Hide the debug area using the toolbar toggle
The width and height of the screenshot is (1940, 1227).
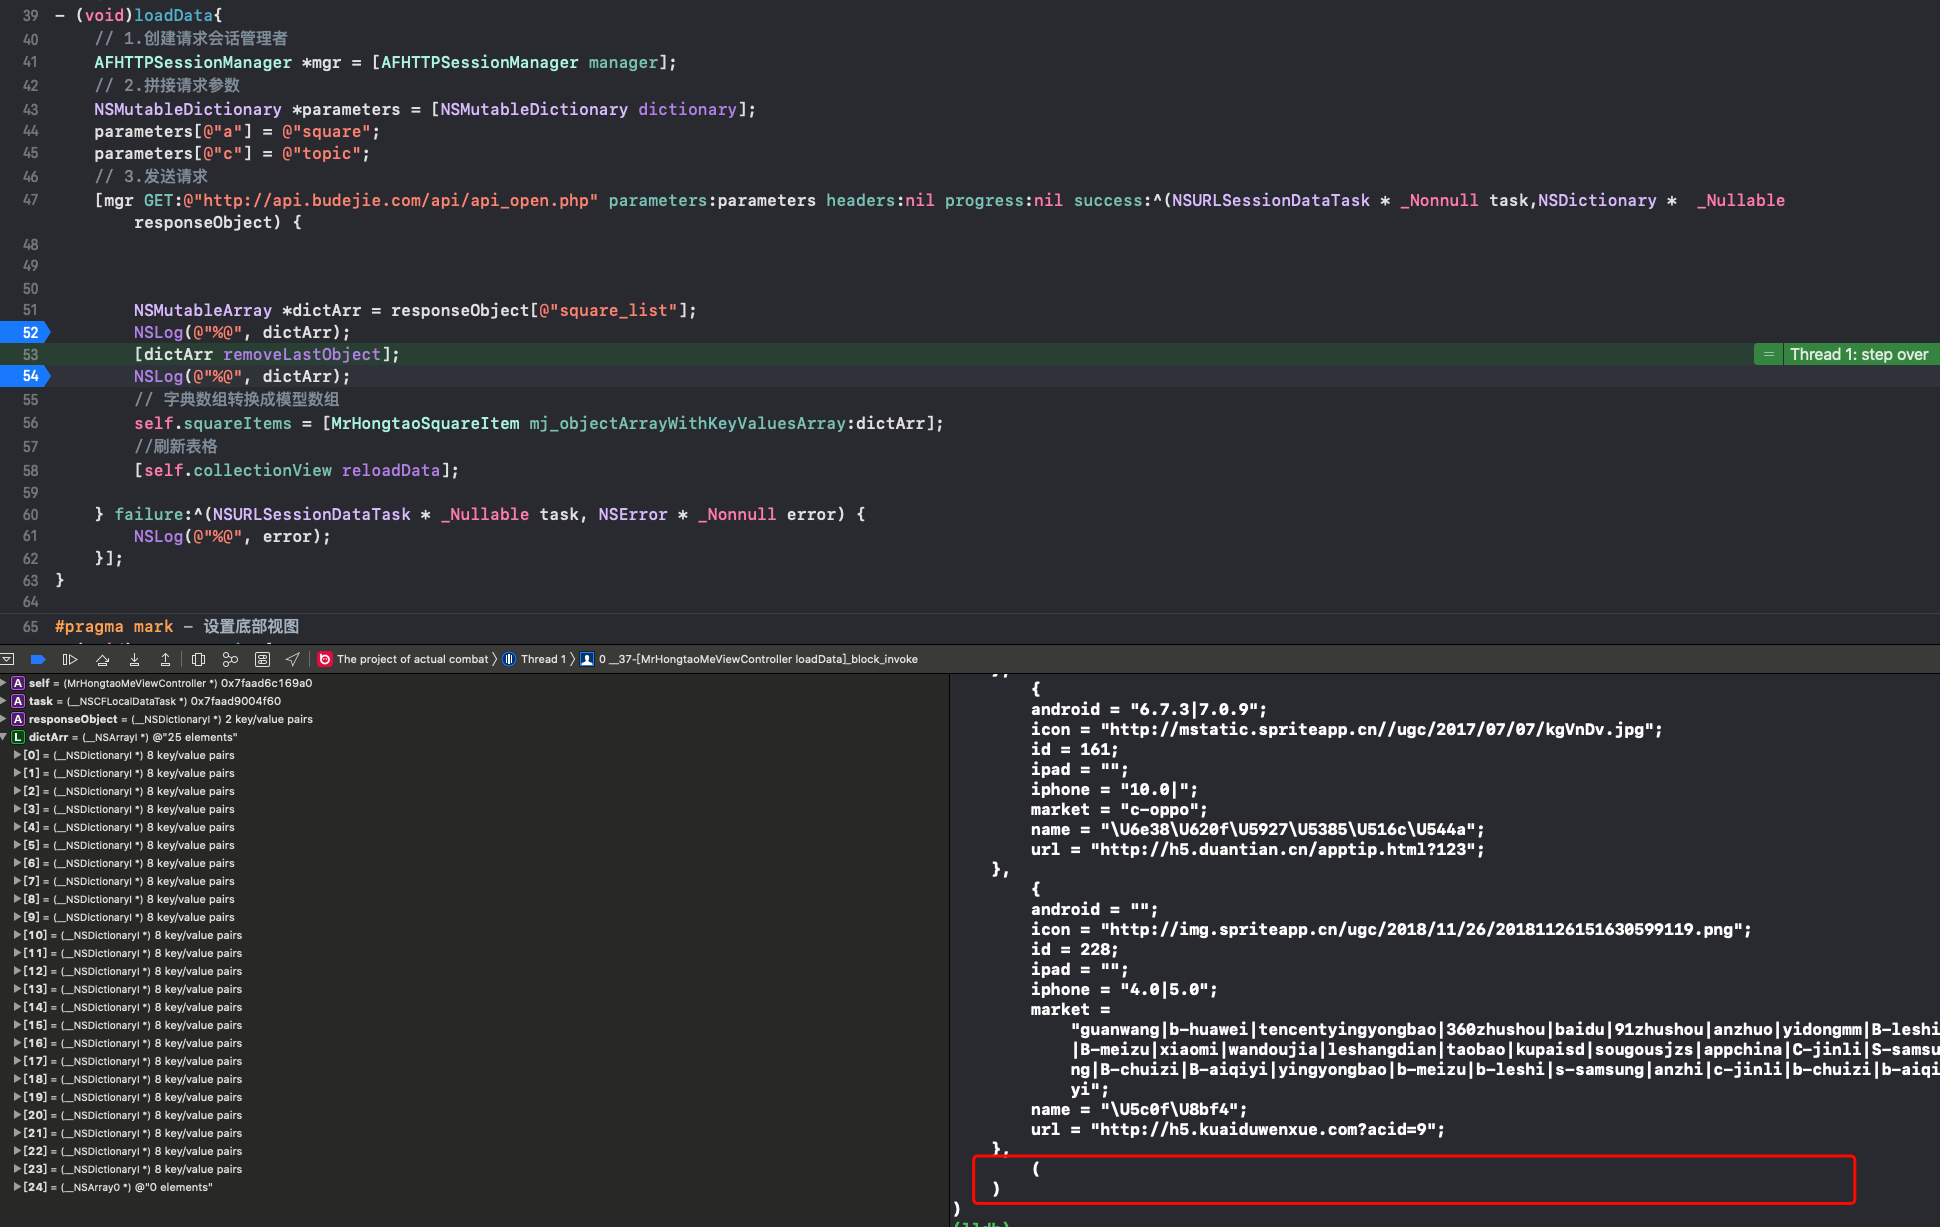(7, 659)
